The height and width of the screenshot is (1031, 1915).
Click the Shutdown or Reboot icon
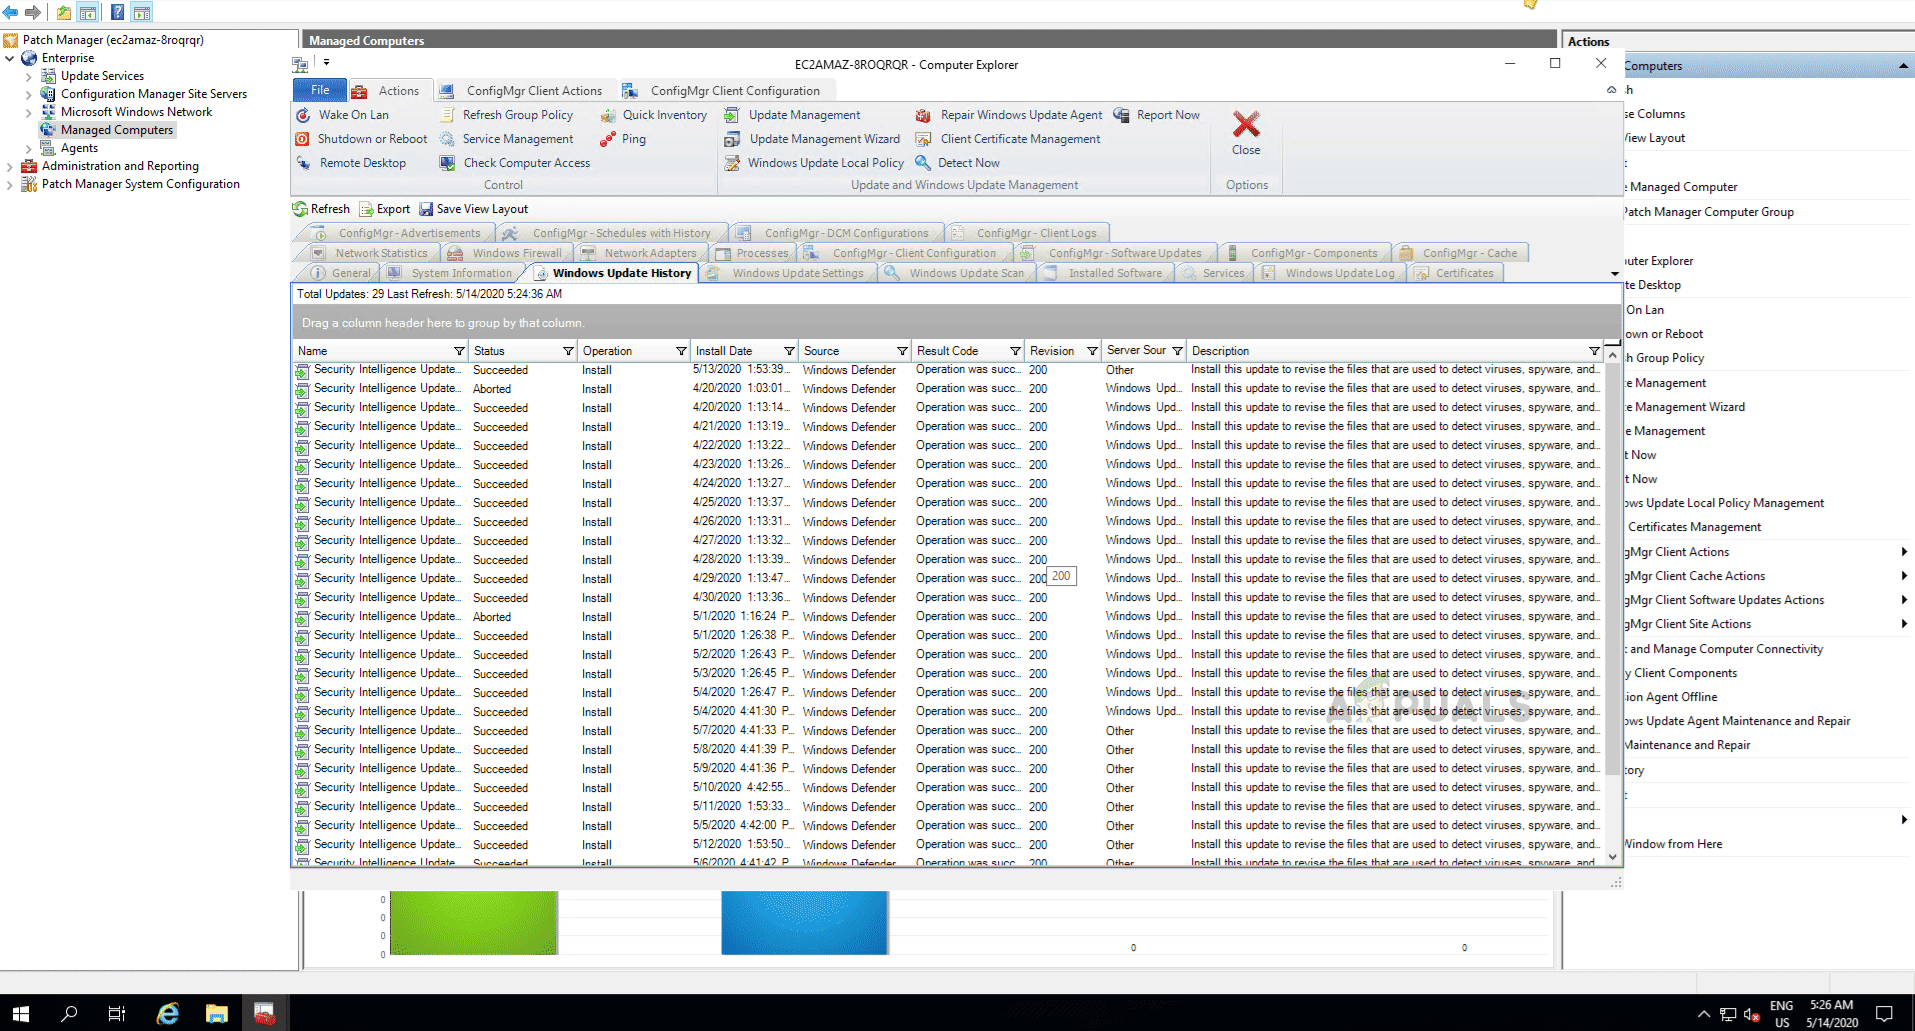303,139
